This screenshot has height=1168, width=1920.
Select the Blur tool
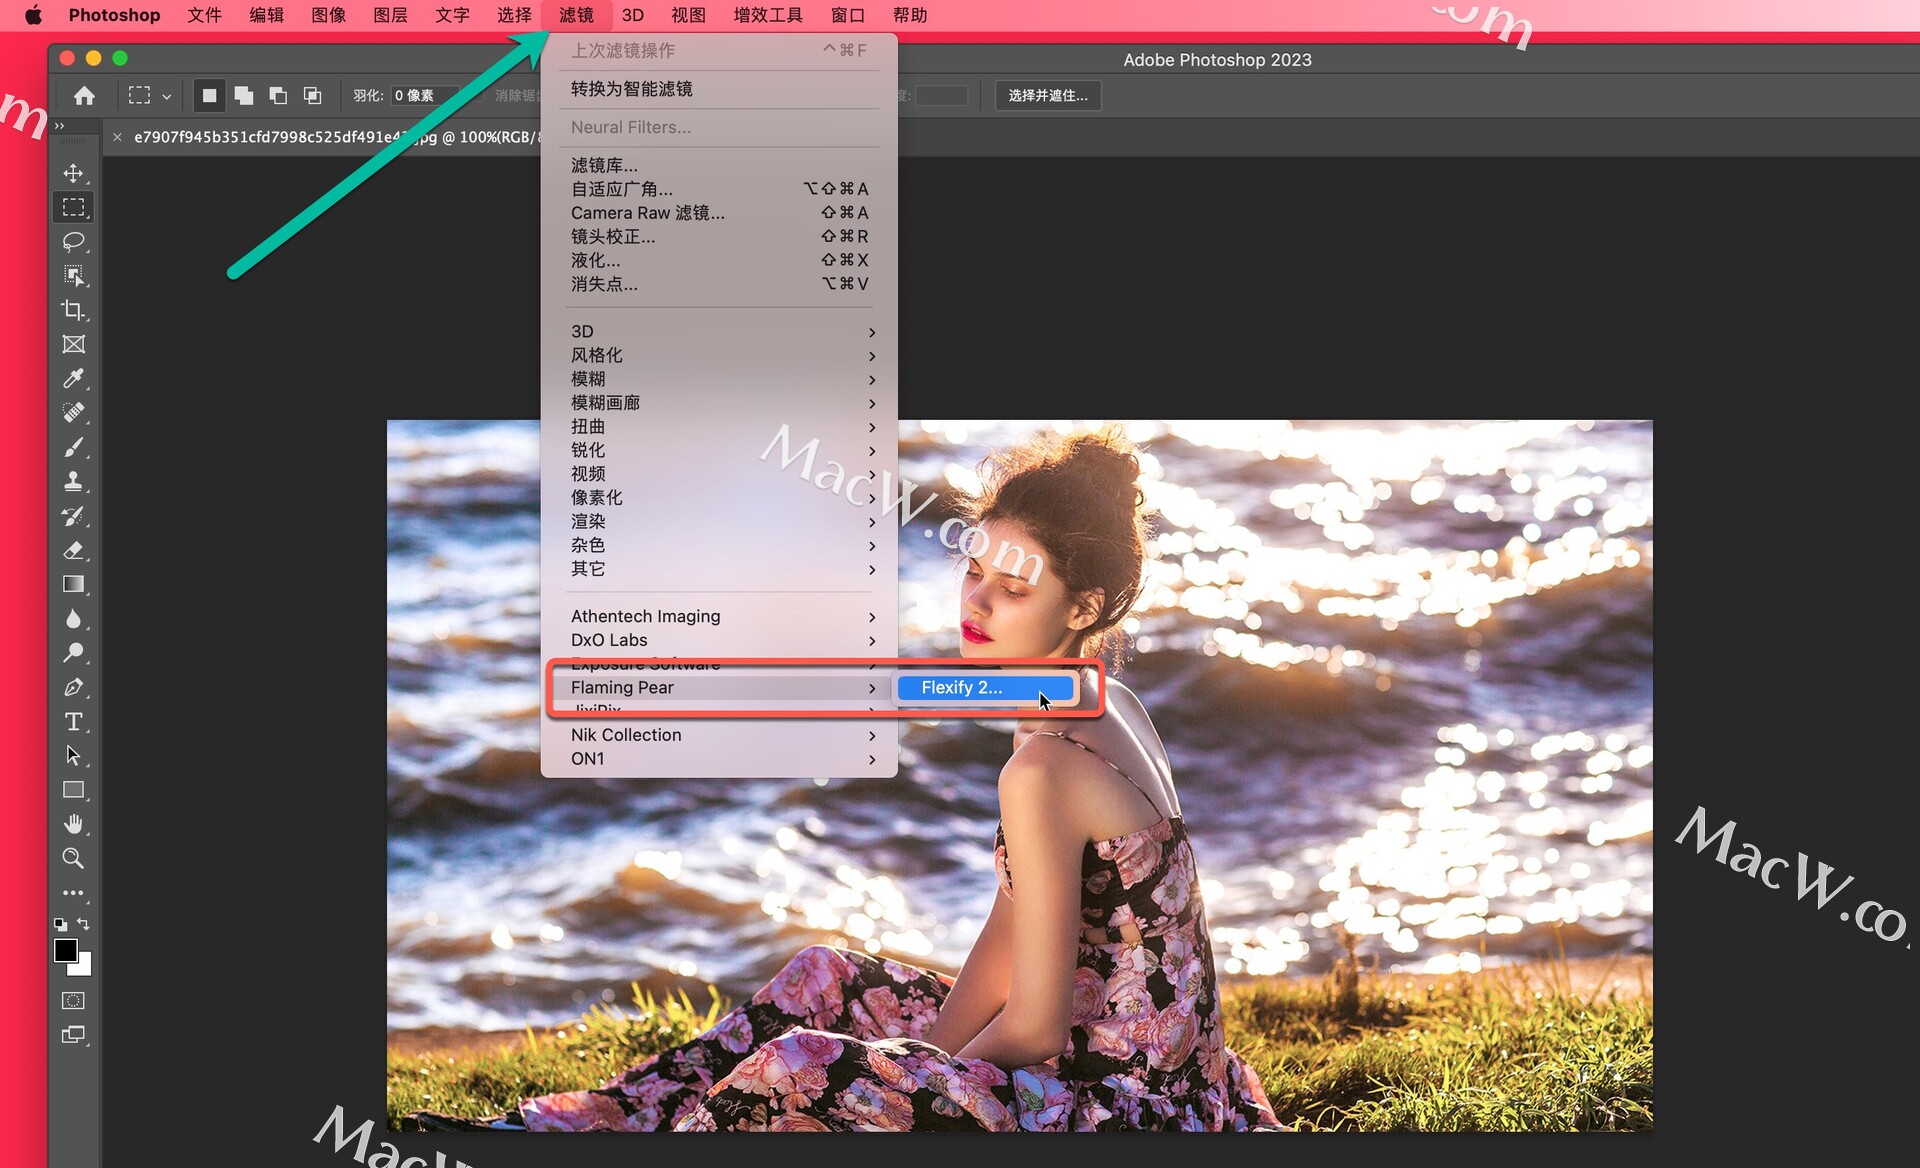[x=74, y=619]
